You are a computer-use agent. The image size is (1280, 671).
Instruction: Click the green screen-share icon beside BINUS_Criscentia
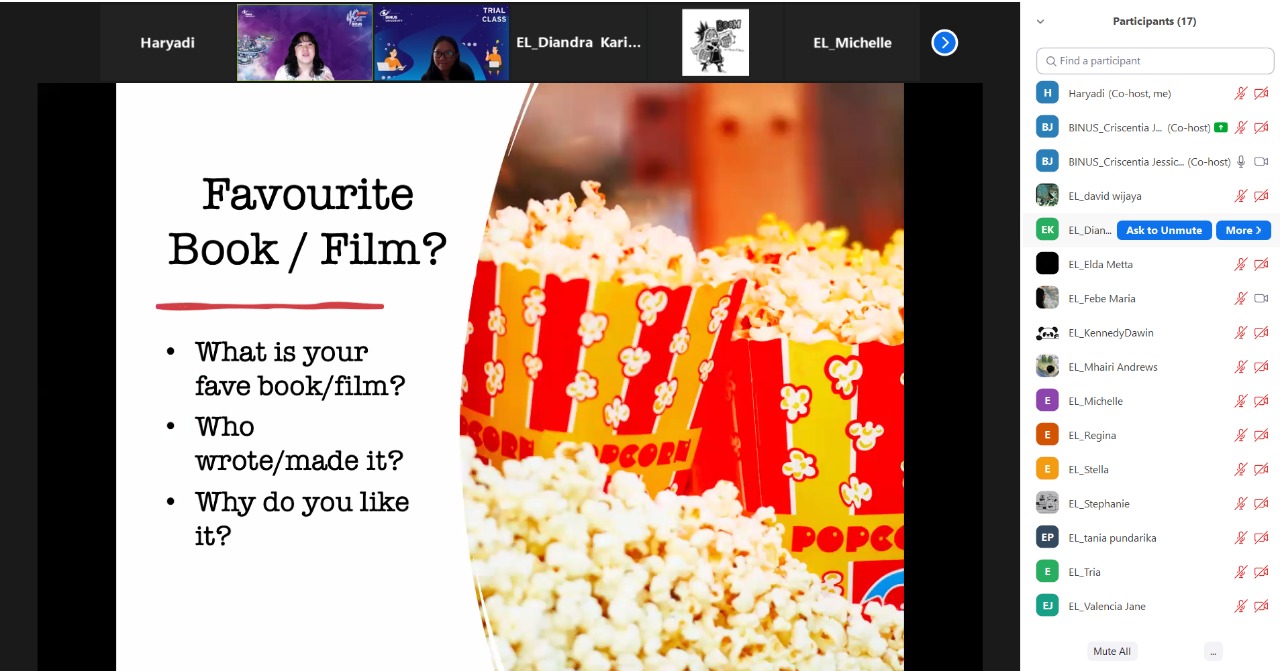click(x=1220, y=128)
